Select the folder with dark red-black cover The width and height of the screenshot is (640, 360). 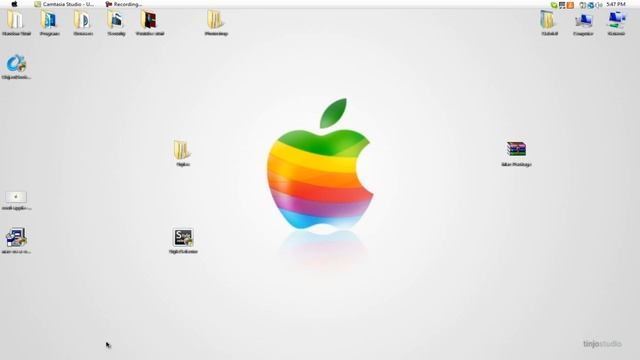point(149,23)
